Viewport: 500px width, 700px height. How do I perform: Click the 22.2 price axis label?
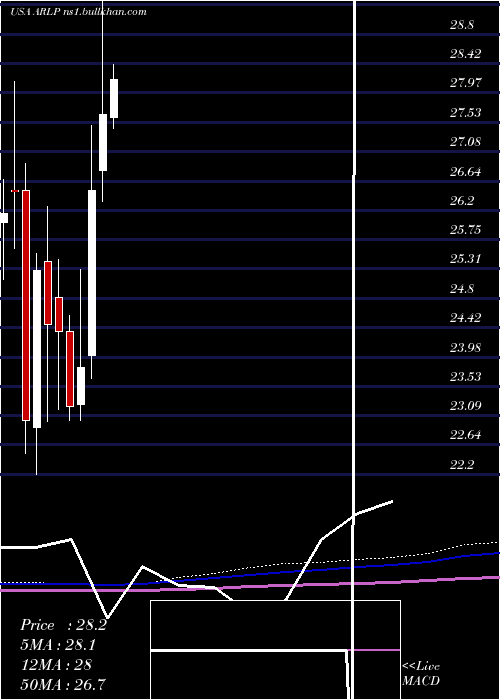click(462, 465)
